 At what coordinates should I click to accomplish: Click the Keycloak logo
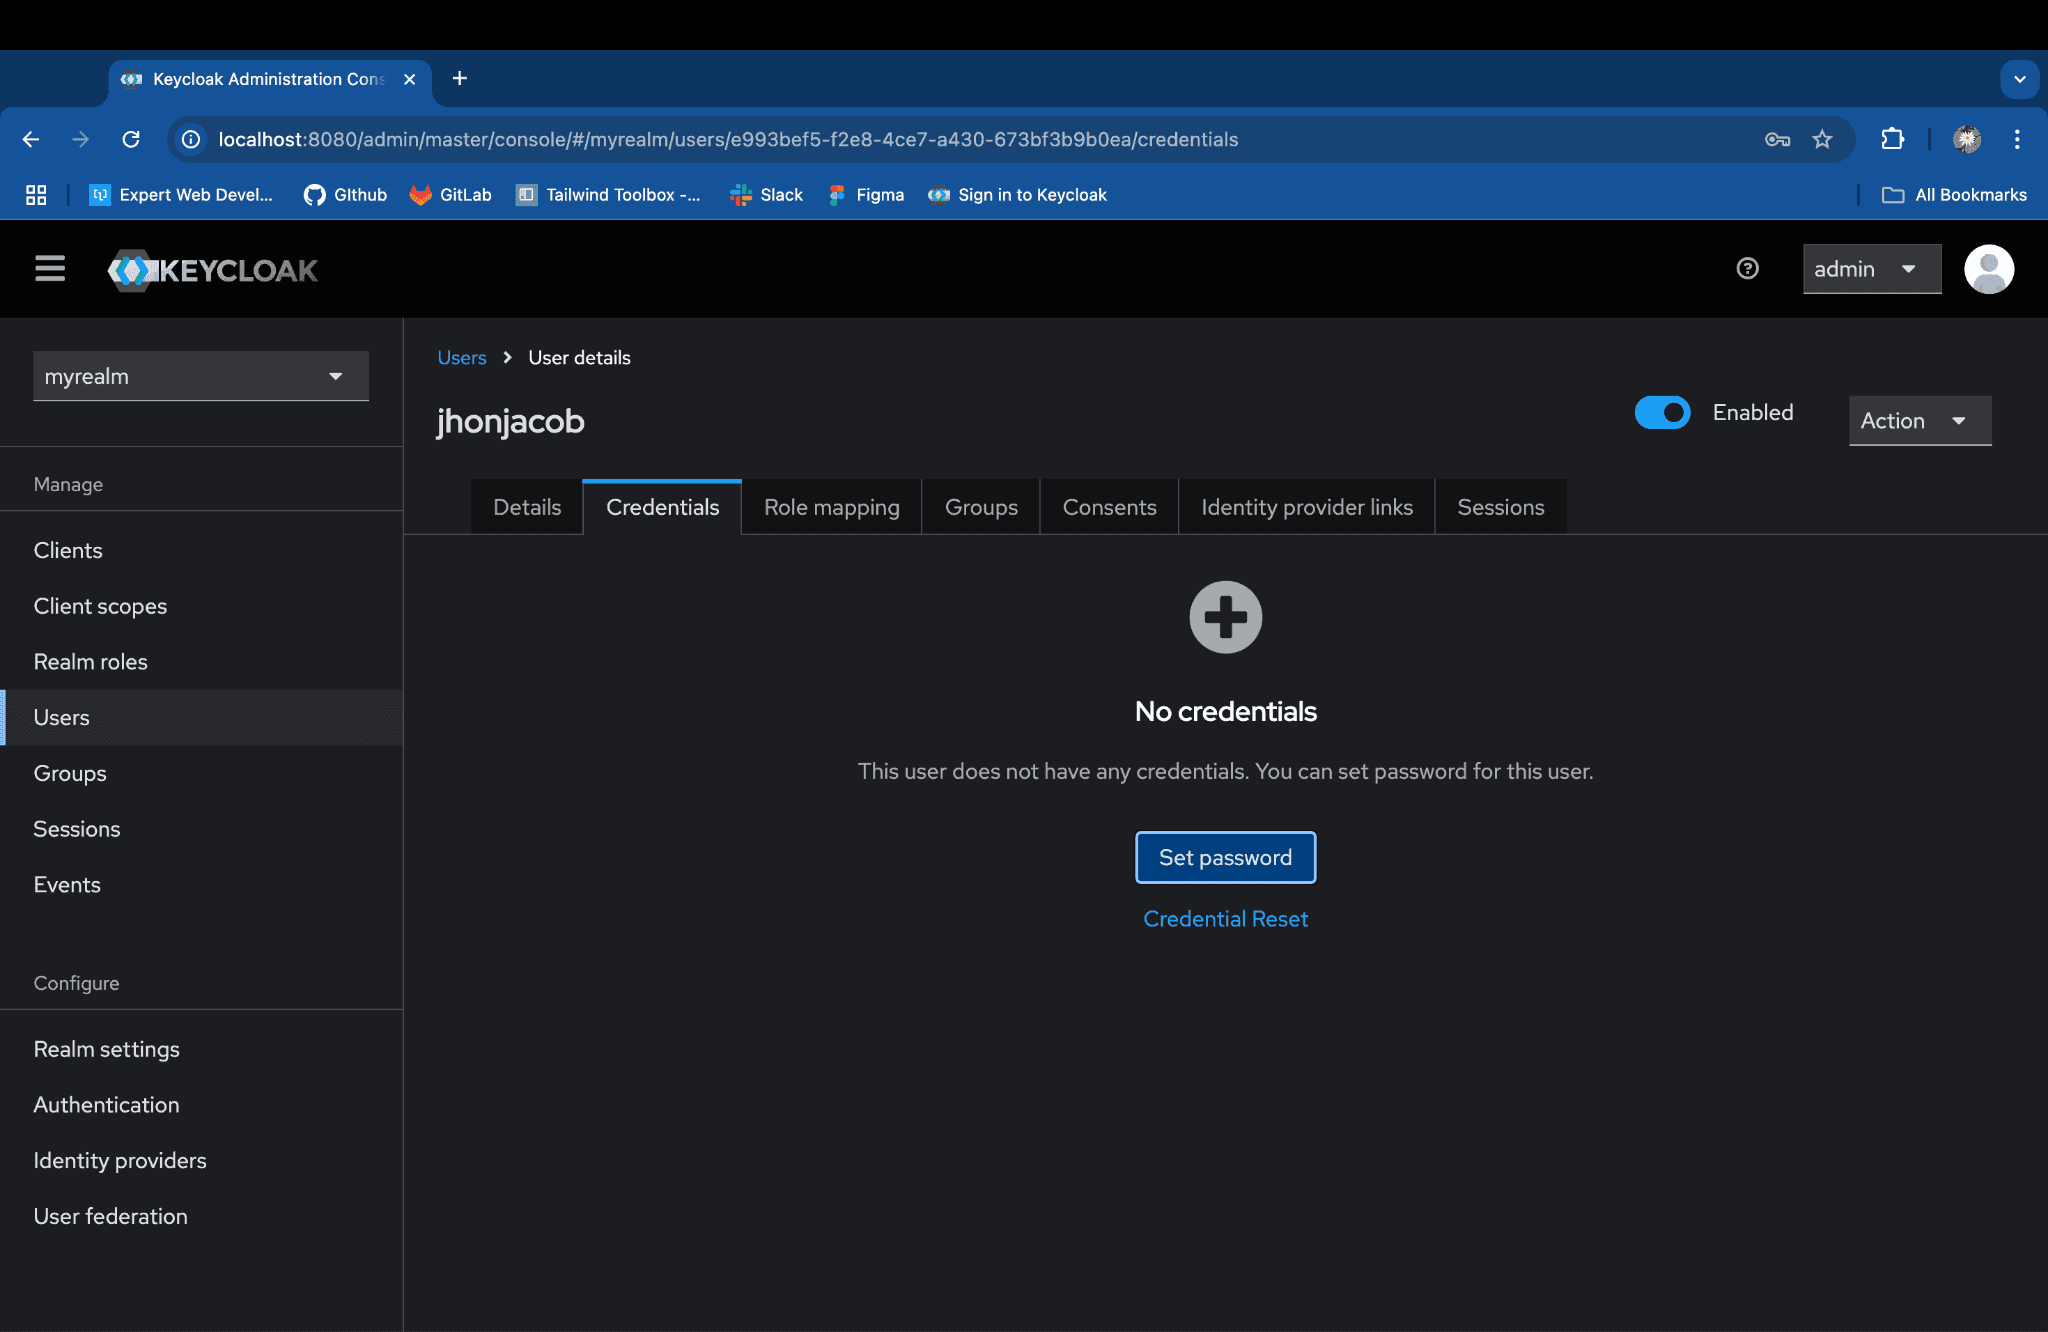click(x=213, y=270)
